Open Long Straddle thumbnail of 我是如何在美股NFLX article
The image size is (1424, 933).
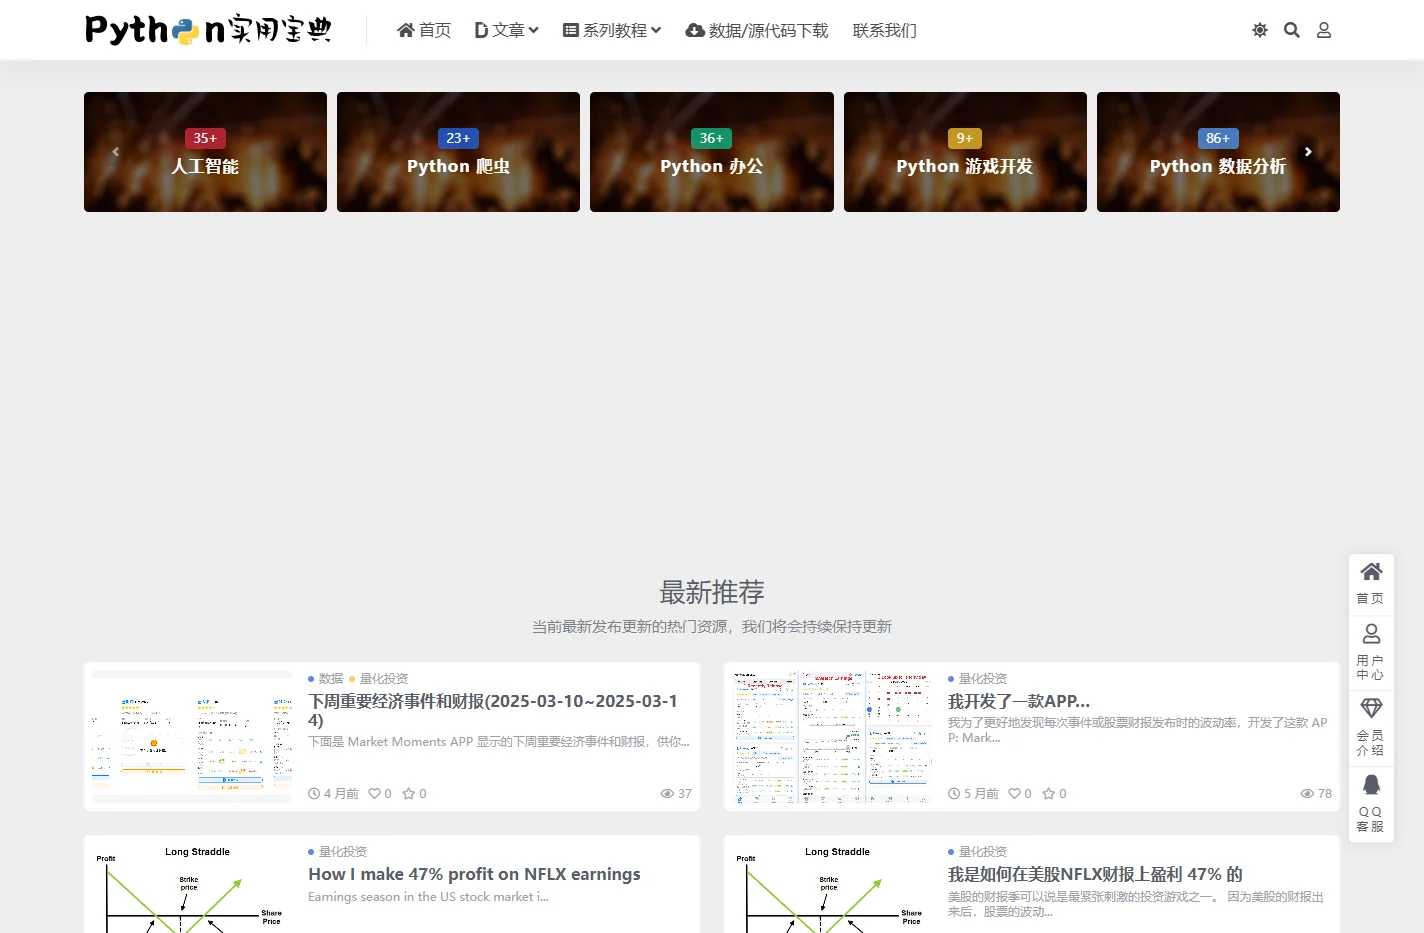click(x=832, y=888)
